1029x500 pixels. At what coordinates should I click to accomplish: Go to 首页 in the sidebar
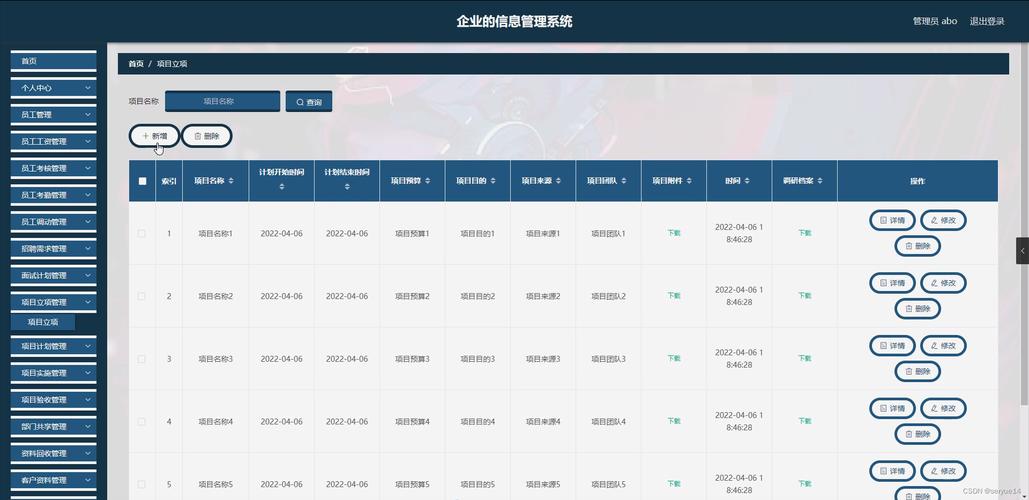[54, 61]
